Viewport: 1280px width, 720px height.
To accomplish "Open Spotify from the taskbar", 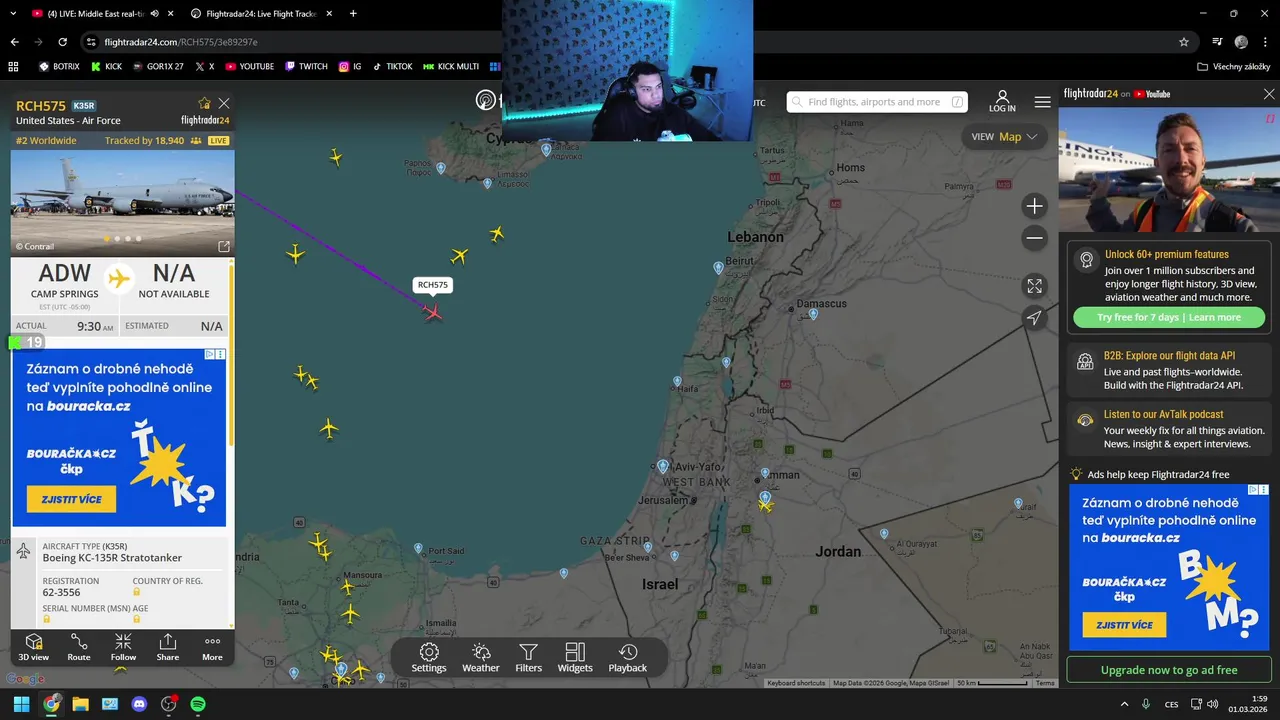I will pos(198,704).
